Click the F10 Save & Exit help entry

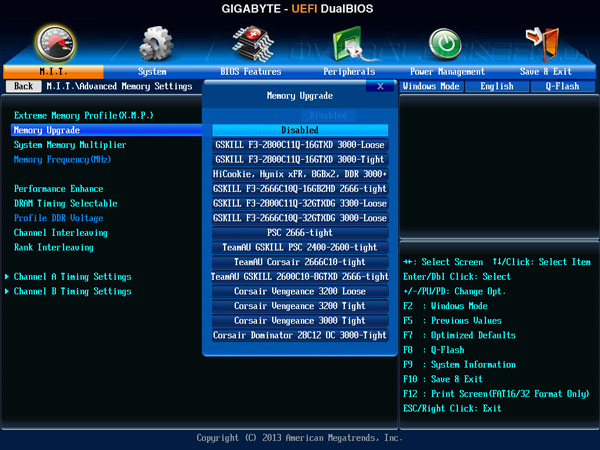[443, 379]
